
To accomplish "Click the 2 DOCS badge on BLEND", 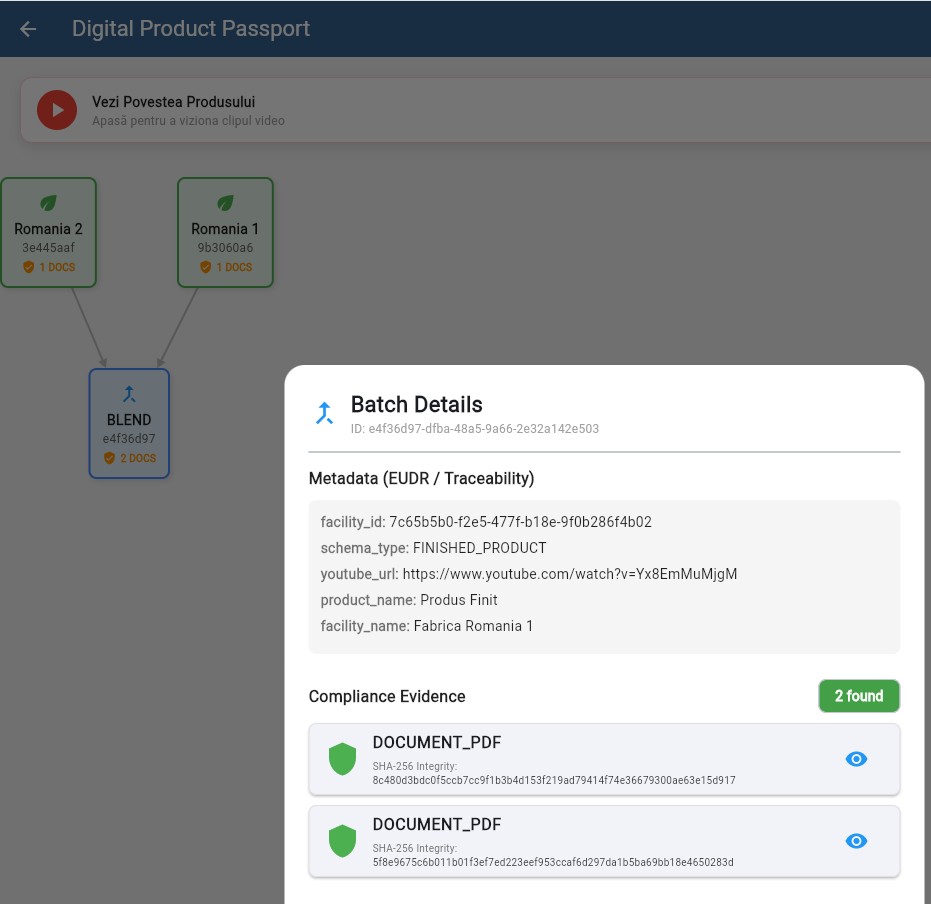I will coord(129,458).
